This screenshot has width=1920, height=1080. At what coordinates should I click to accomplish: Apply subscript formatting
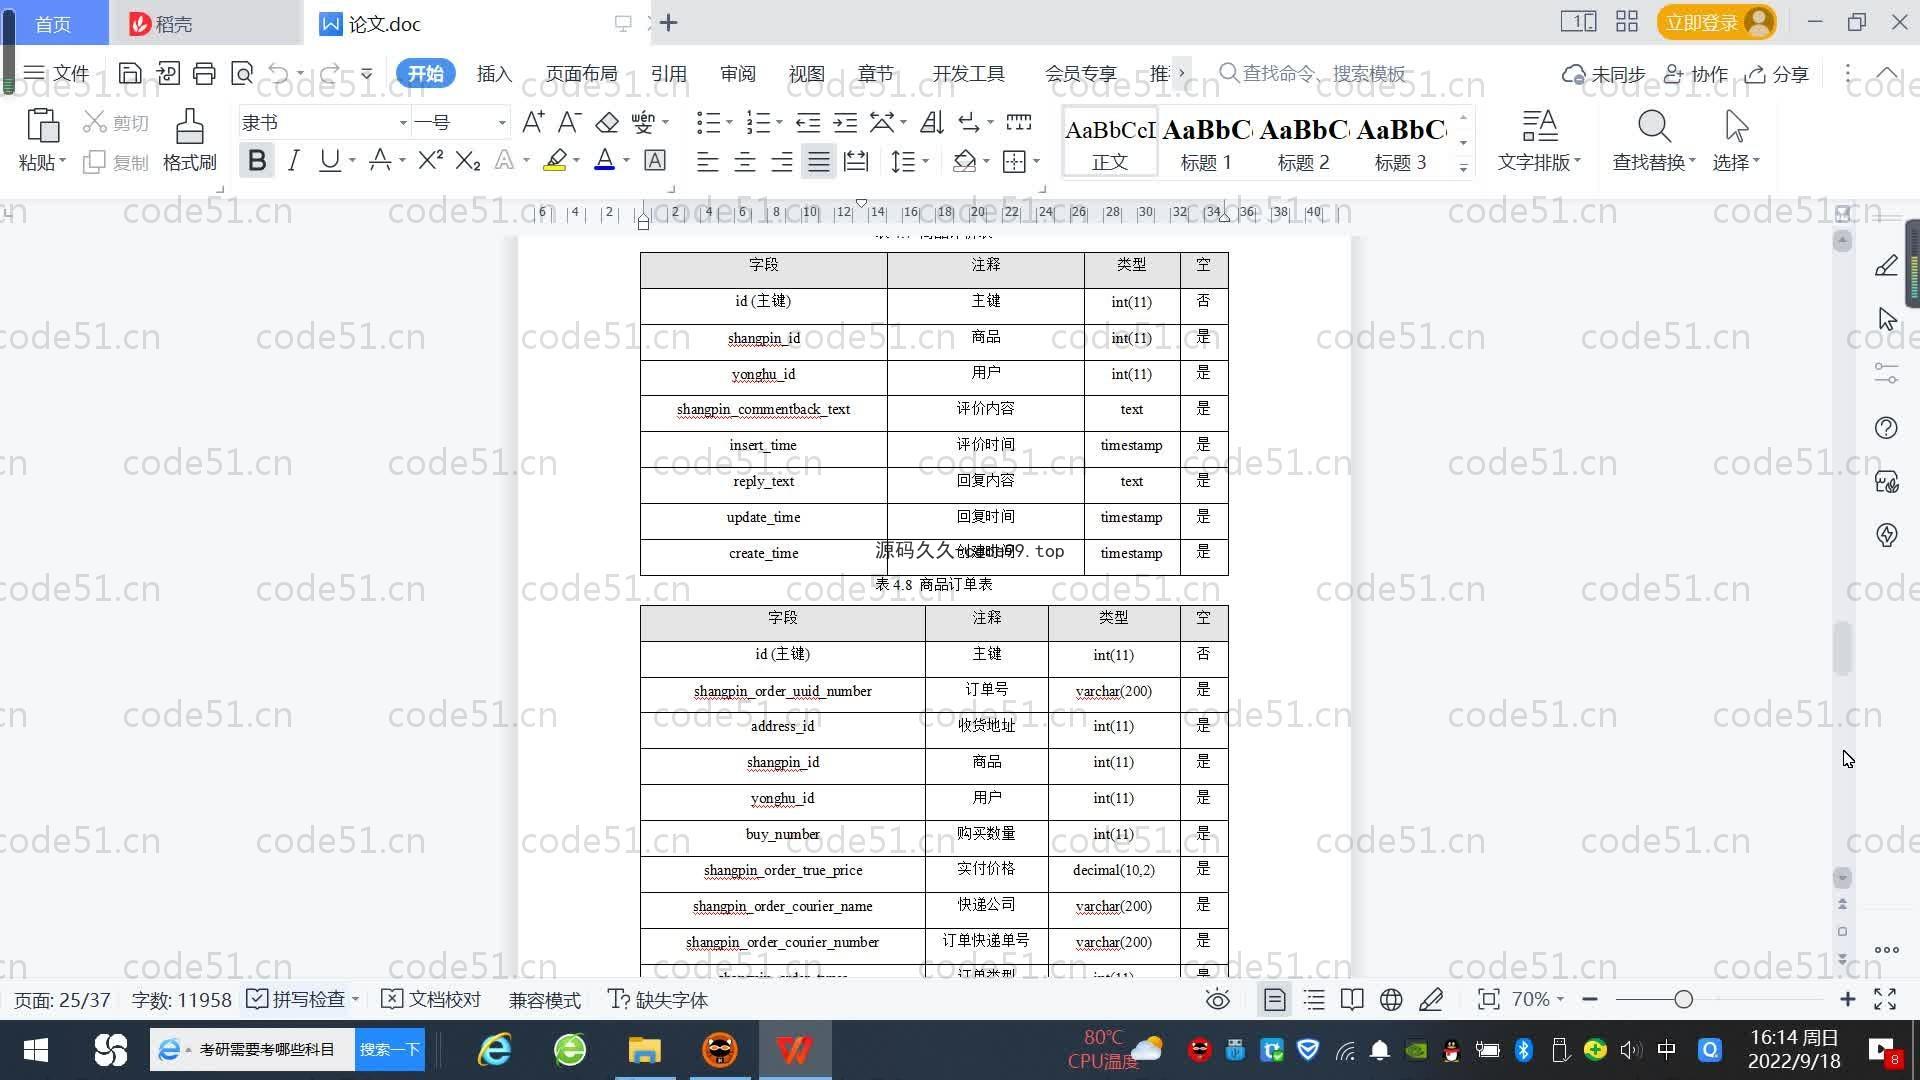pos(467,160)
